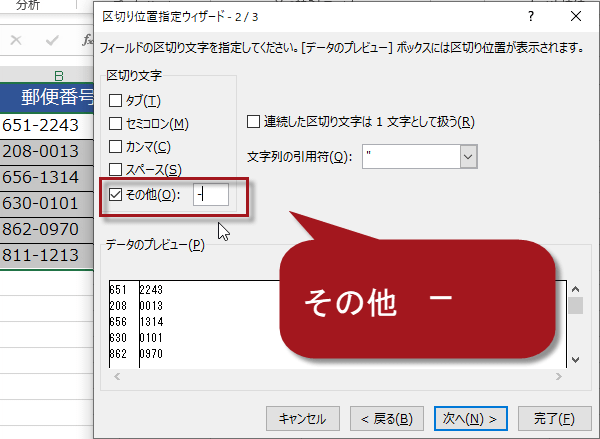Click the formula bar confirm checkmark icon
The width and height of the screenshot is (600, 439).
coord(52,40)
